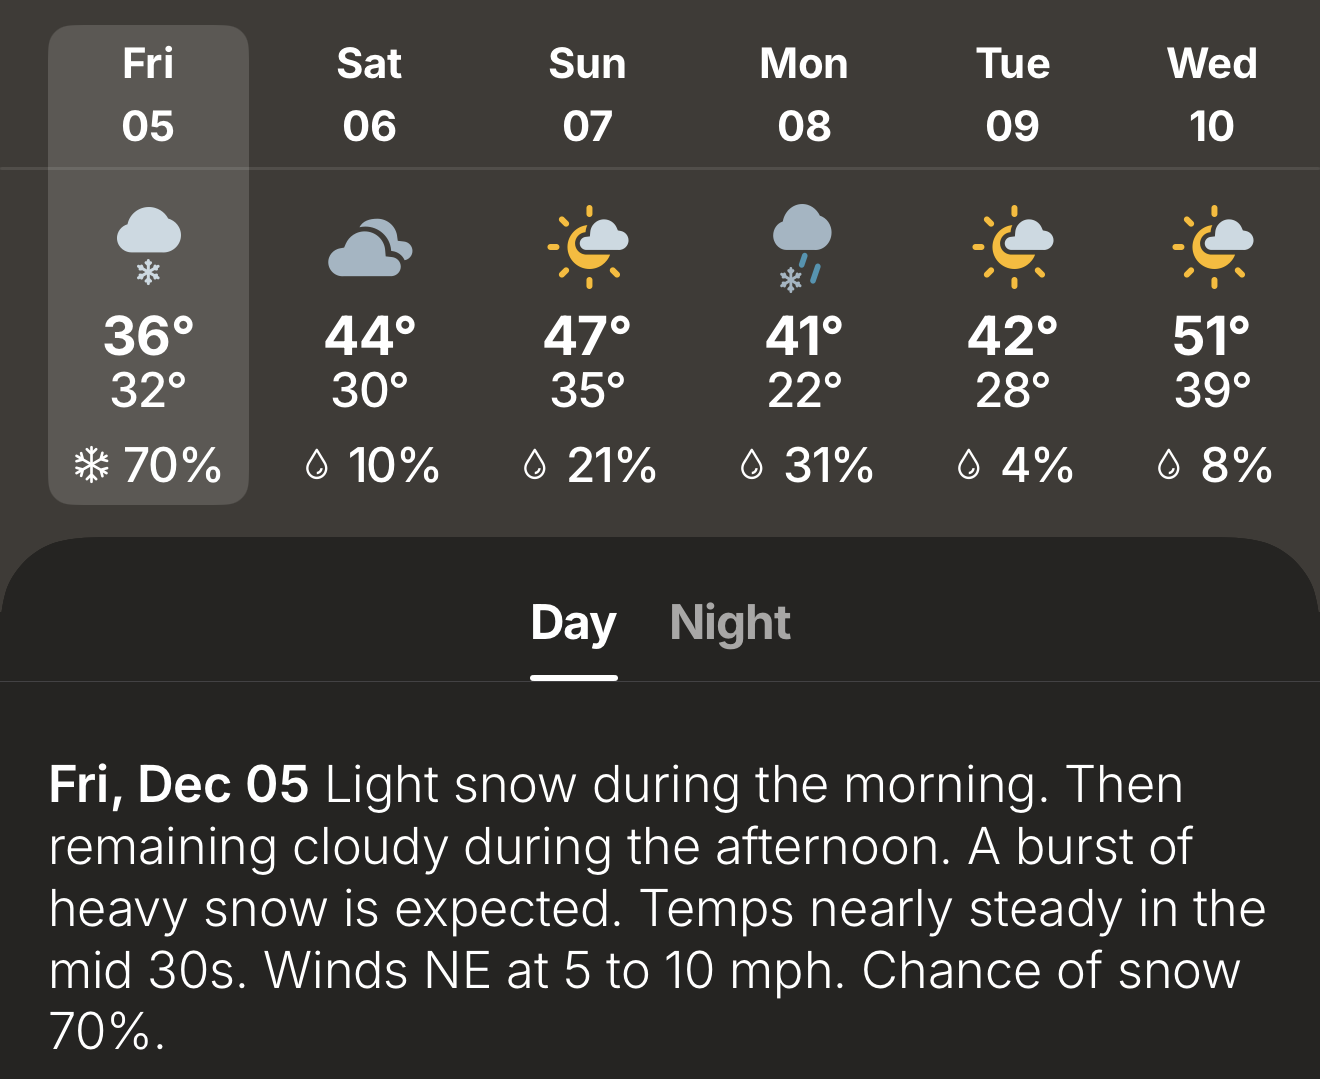
Task: Open Mon 08 forecast details
Action: 804,95
